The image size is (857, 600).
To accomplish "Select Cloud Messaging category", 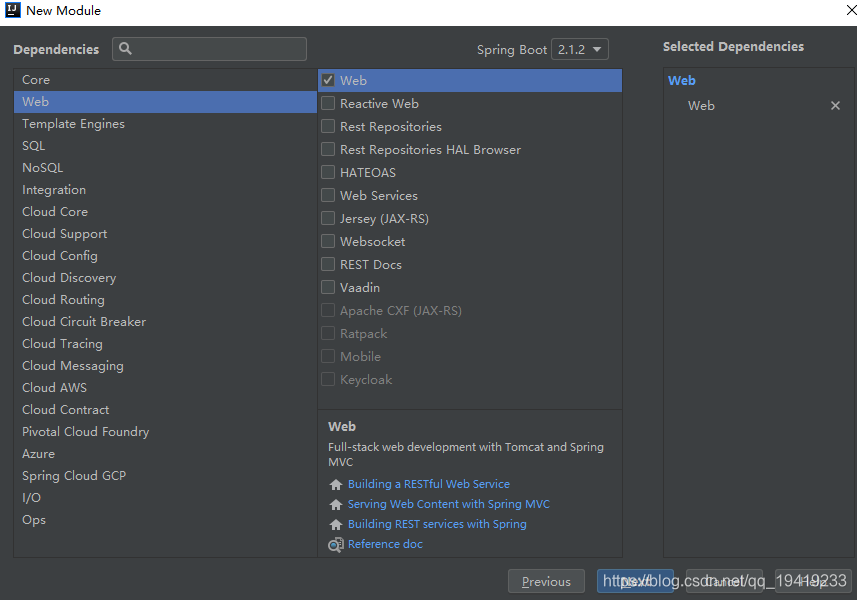I will [165, 366].
